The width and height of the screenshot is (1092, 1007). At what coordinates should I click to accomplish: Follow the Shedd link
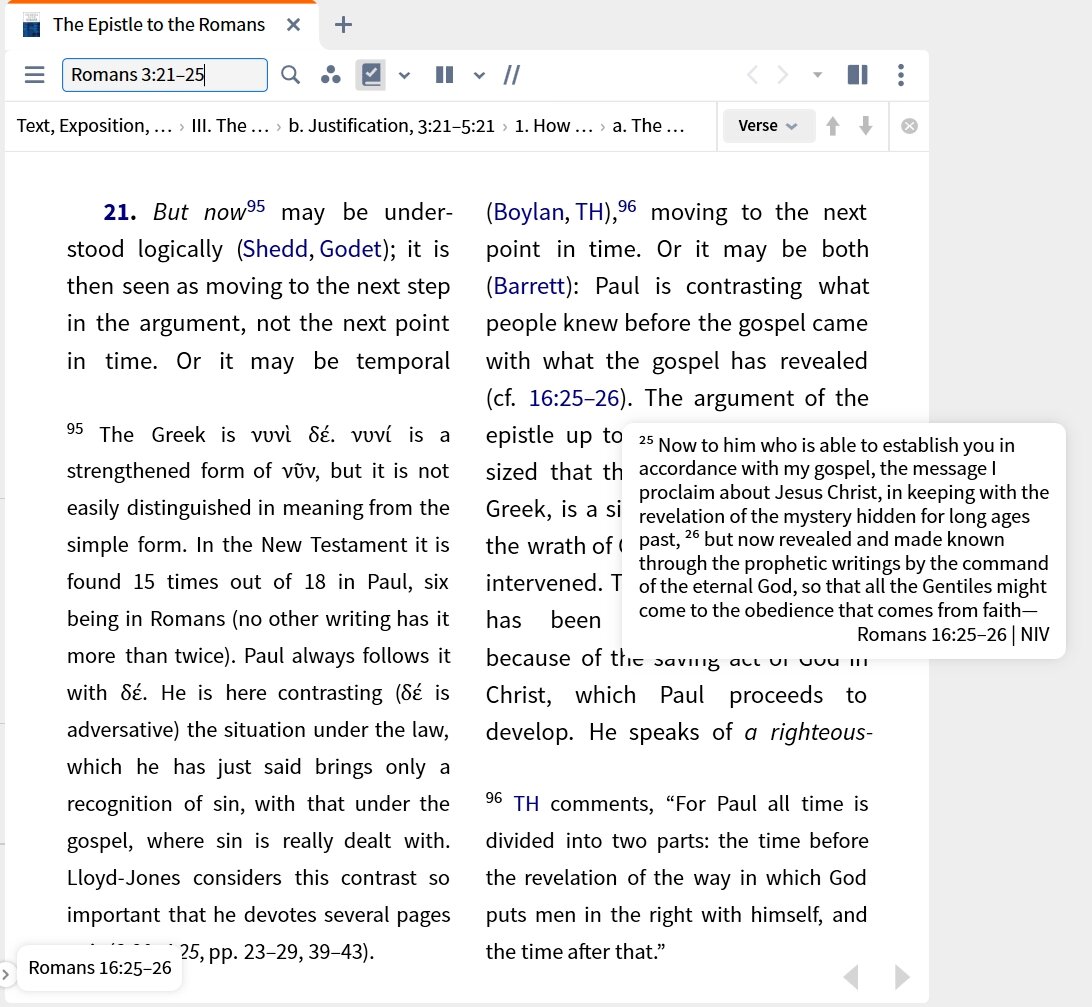click(x=277, y=249)
